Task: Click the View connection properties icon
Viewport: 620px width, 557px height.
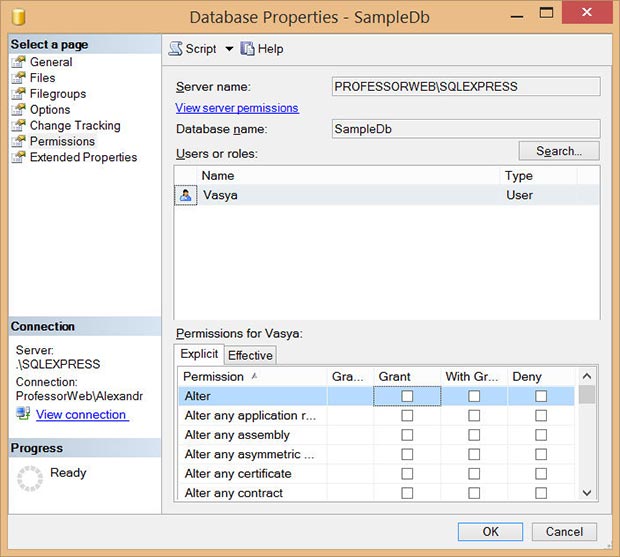Action: [23, 414]
